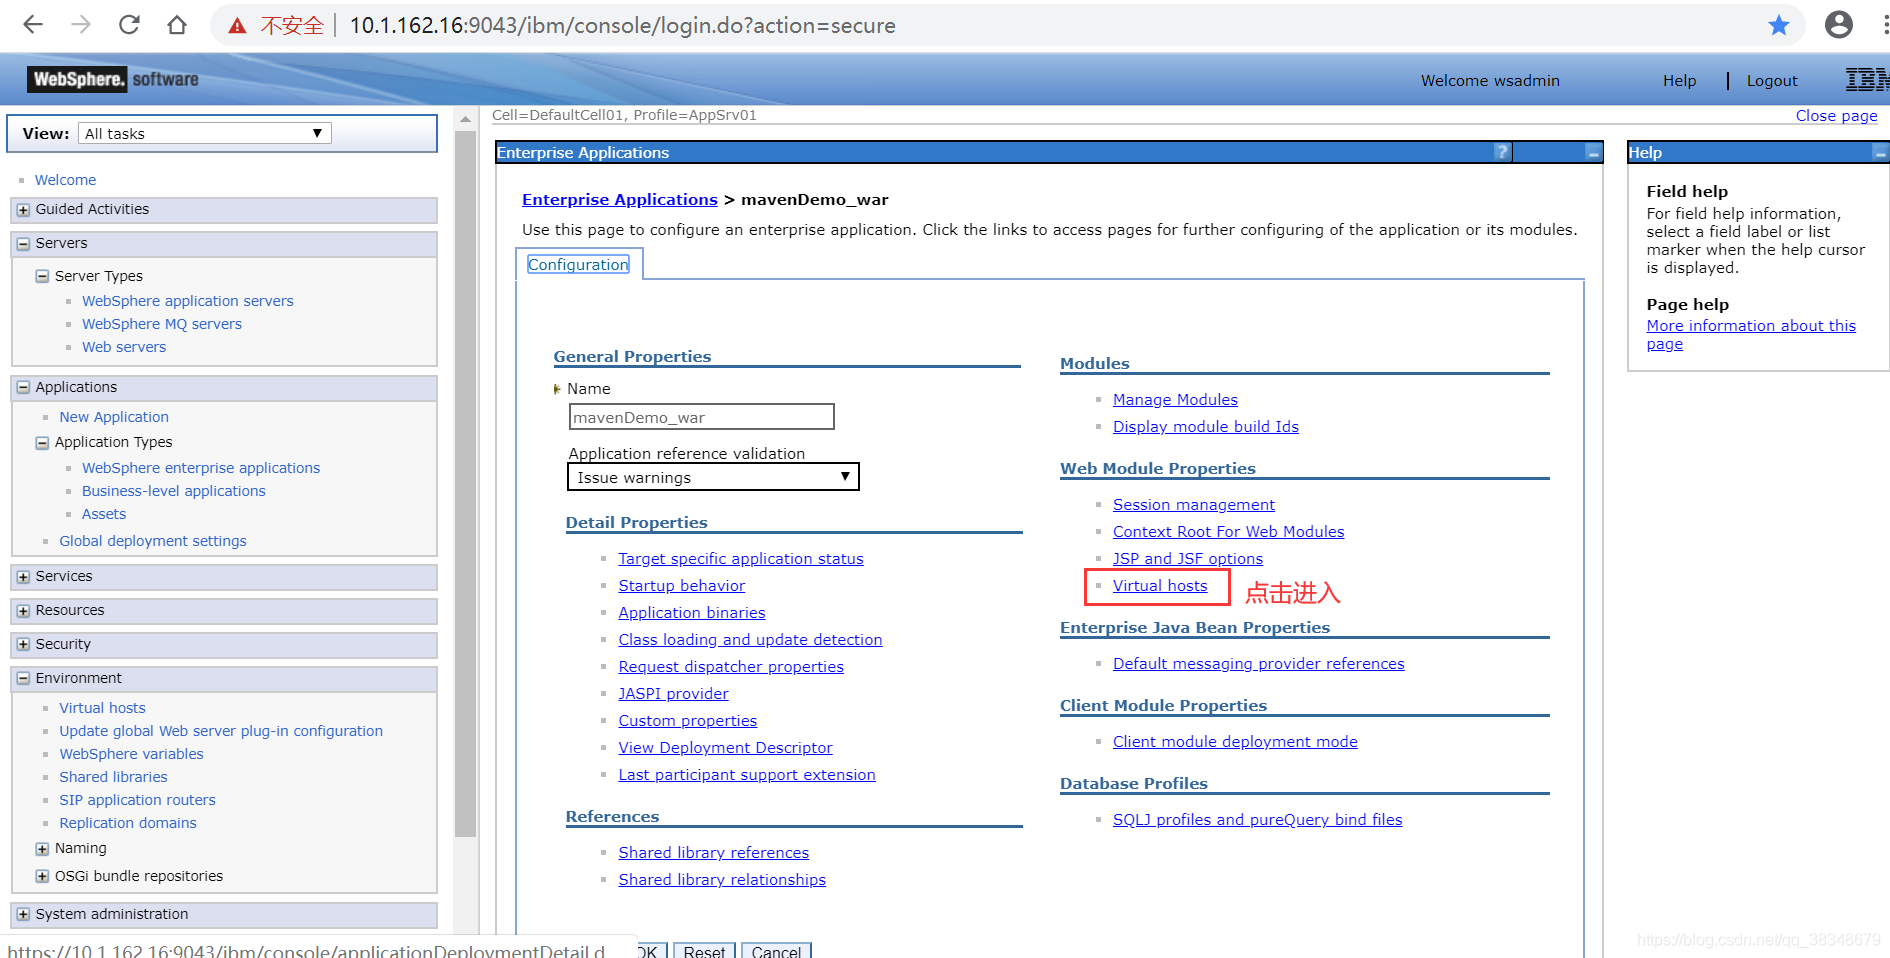Viewport: 1890px width, 958px height.
Task: Open Assets in navigation tree
Action: (104, 514)
